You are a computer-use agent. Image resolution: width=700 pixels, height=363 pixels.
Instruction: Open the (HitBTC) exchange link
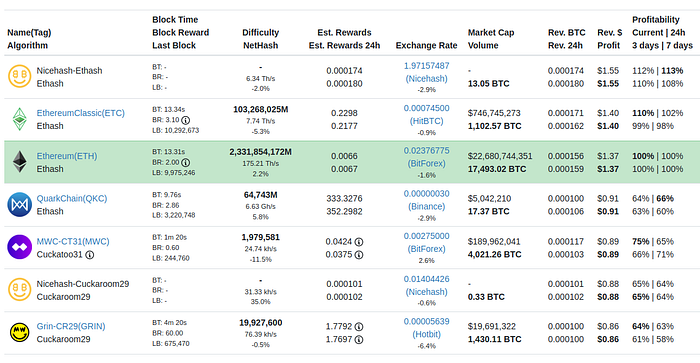(x=426, y=121)
